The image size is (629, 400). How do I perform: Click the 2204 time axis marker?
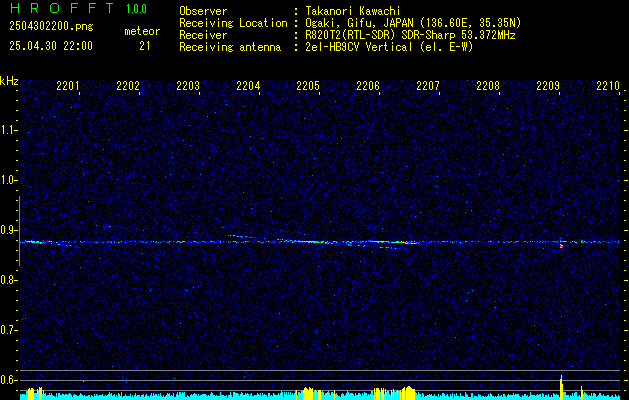(248, 85)
